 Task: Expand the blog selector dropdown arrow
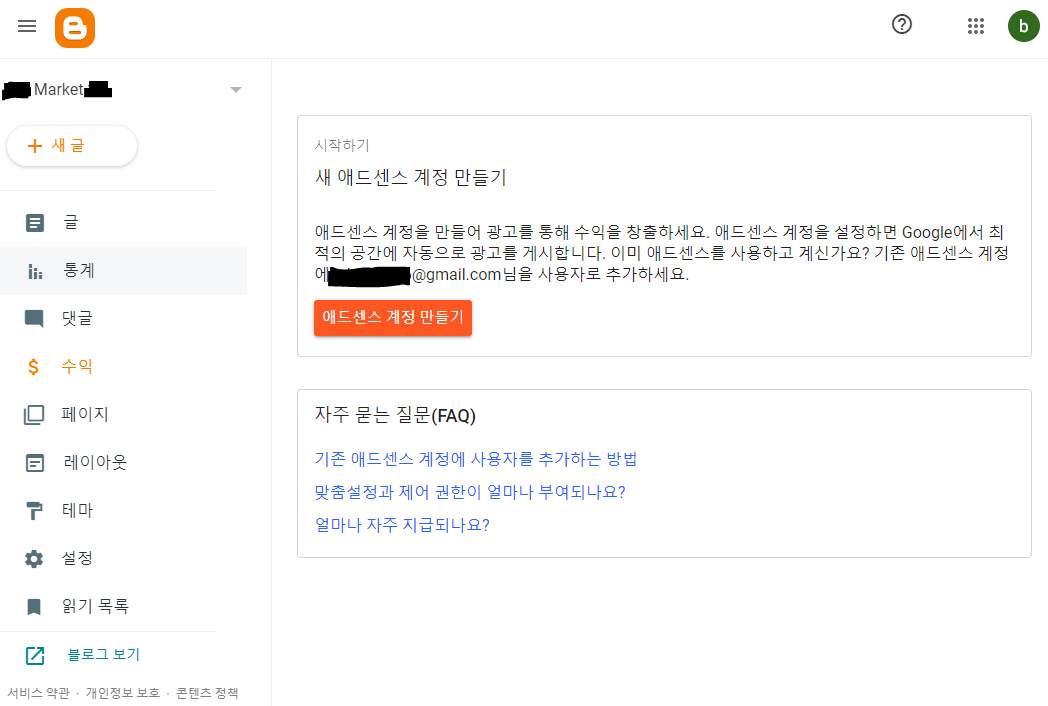click(x=235, y=90)
